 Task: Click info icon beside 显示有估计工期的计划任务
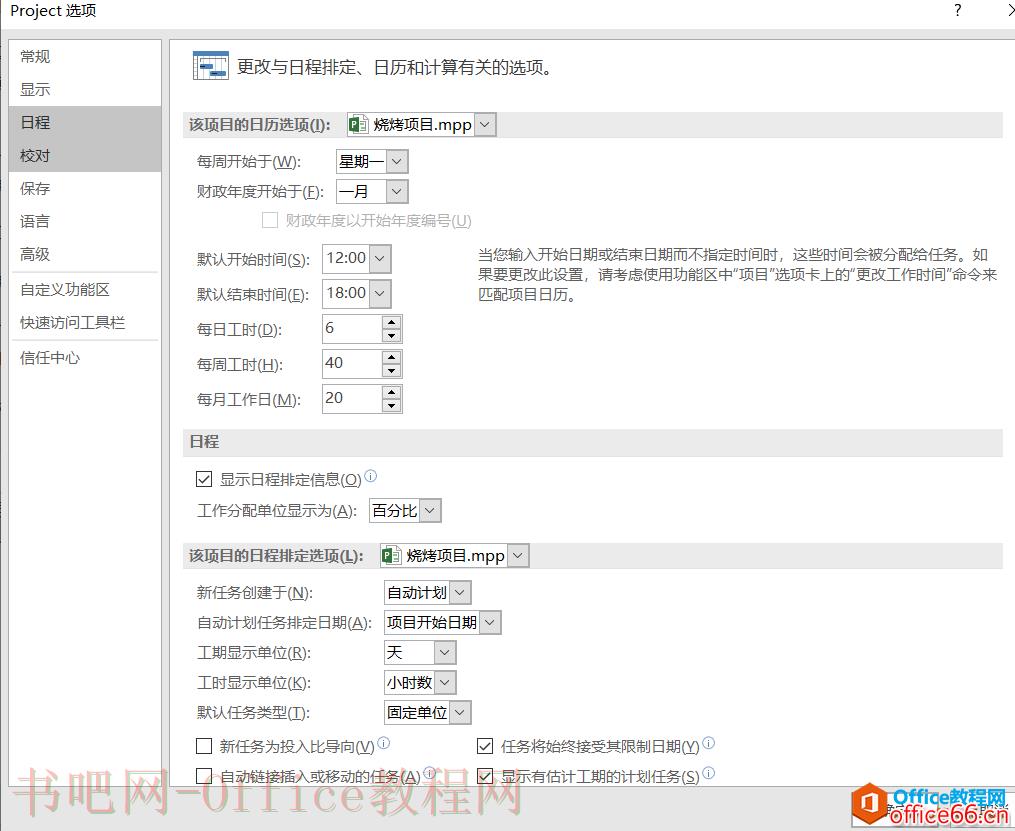pos(708,773)
